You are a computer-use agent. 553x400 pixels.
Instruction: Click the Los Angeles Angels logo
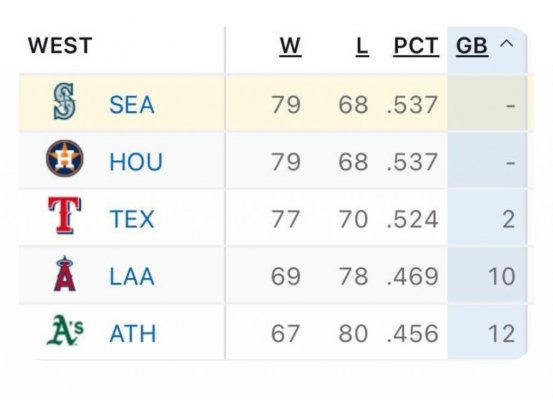click(x=65, y=274)
